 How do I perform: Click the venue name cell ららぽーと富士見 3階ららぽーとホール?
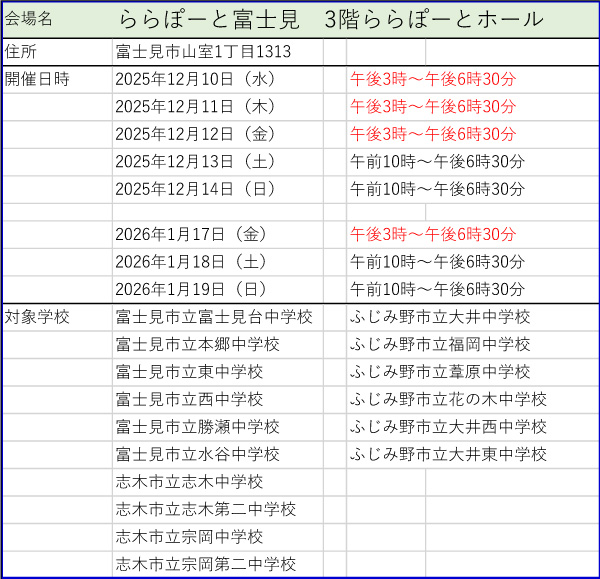330,19
